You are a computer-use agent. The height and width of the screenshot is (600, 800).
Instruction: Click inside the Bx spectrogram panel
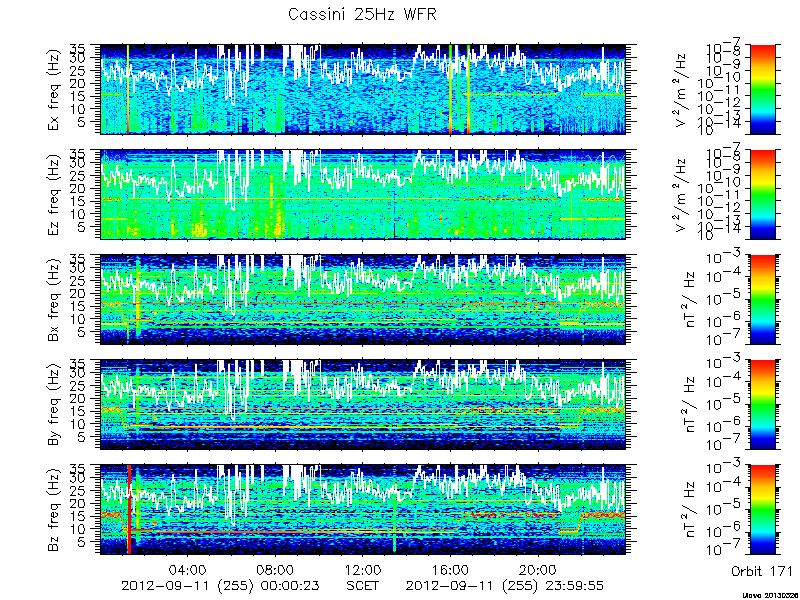point(362,299)
